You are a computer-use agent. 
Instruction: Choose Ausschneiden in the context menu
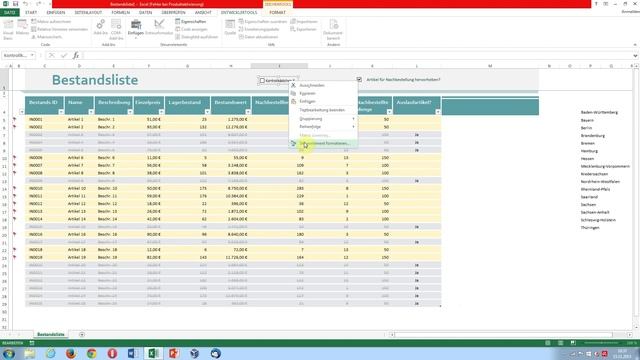click(323, 85)
